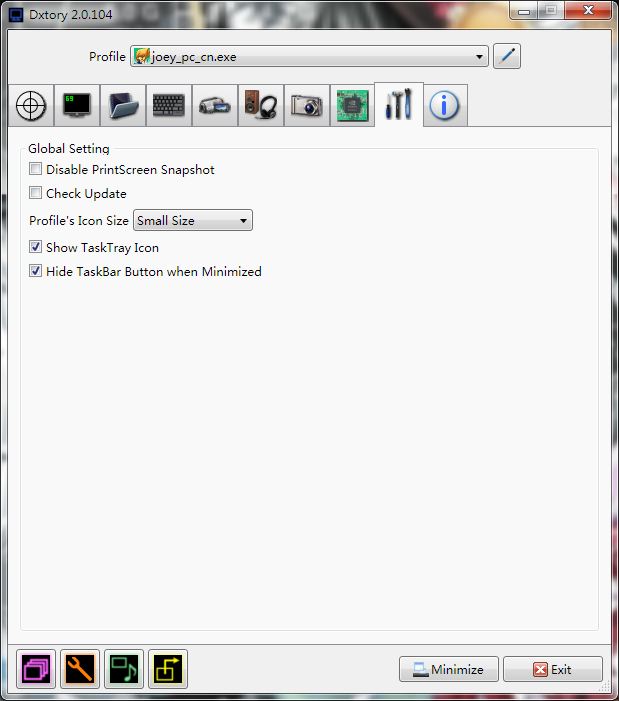Viewport: 619px width, 701px height.
Task: Open the speaker and headphones audio tab
Action: tap(261, 106)
